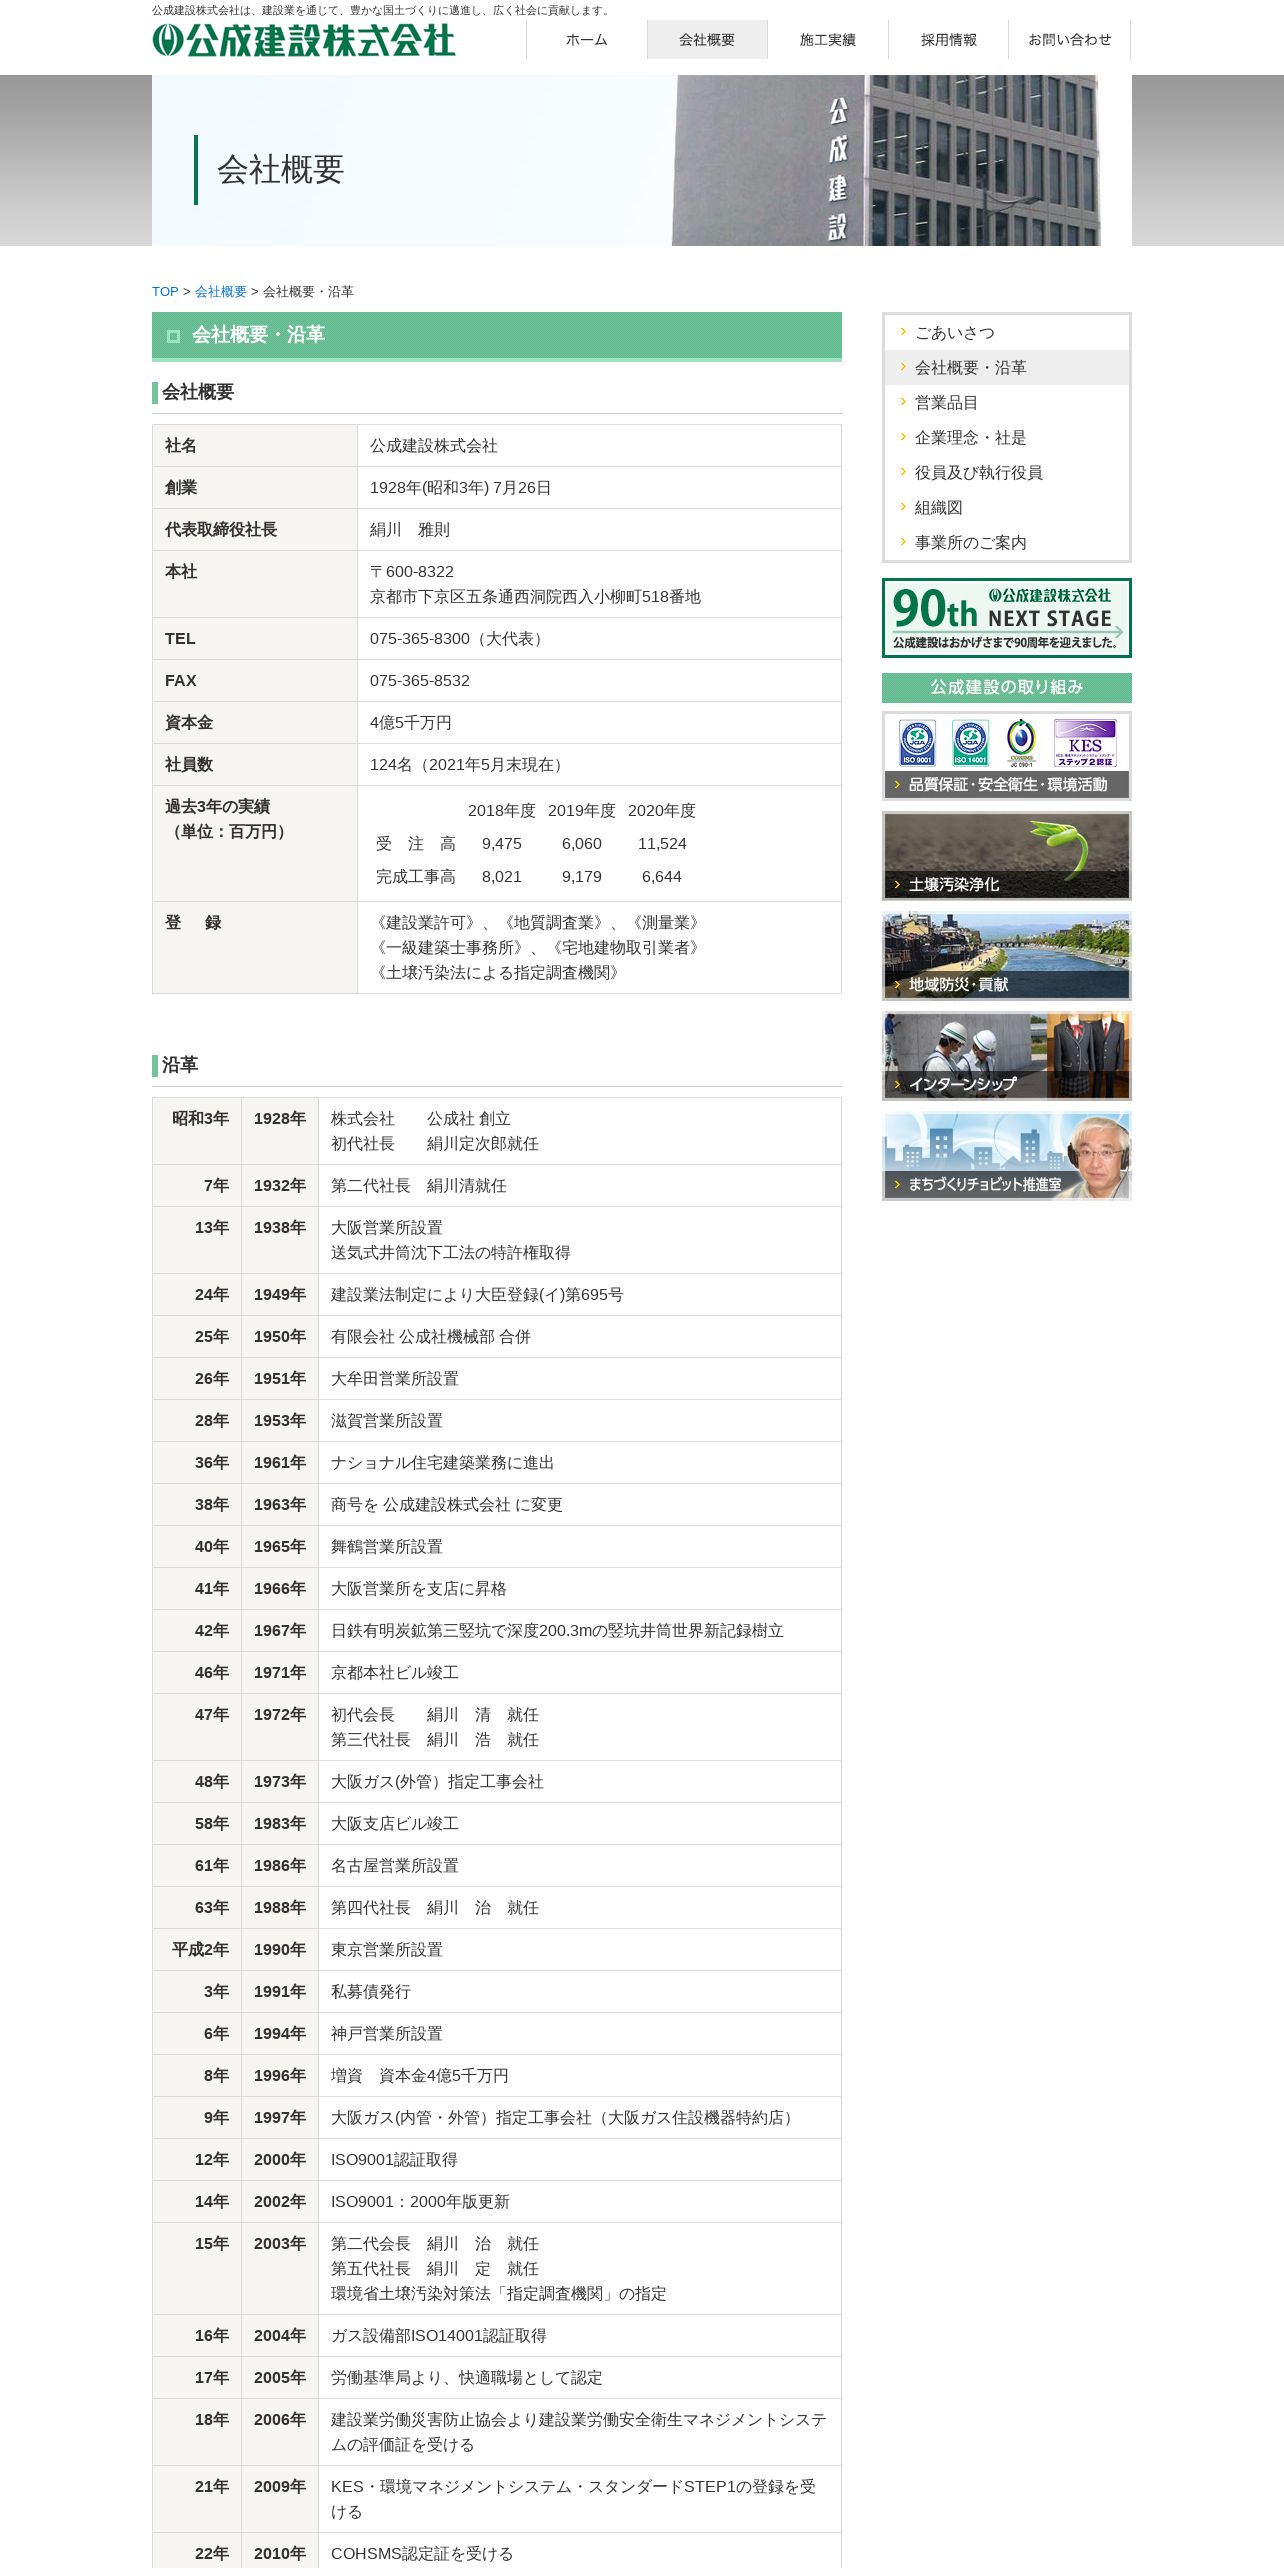Viewport: 1284px width, 2568px height.
Task: Click the founding date 1928年(昭和3年) 7月26日
Action: pyautogui.click(x=461, y=488)
